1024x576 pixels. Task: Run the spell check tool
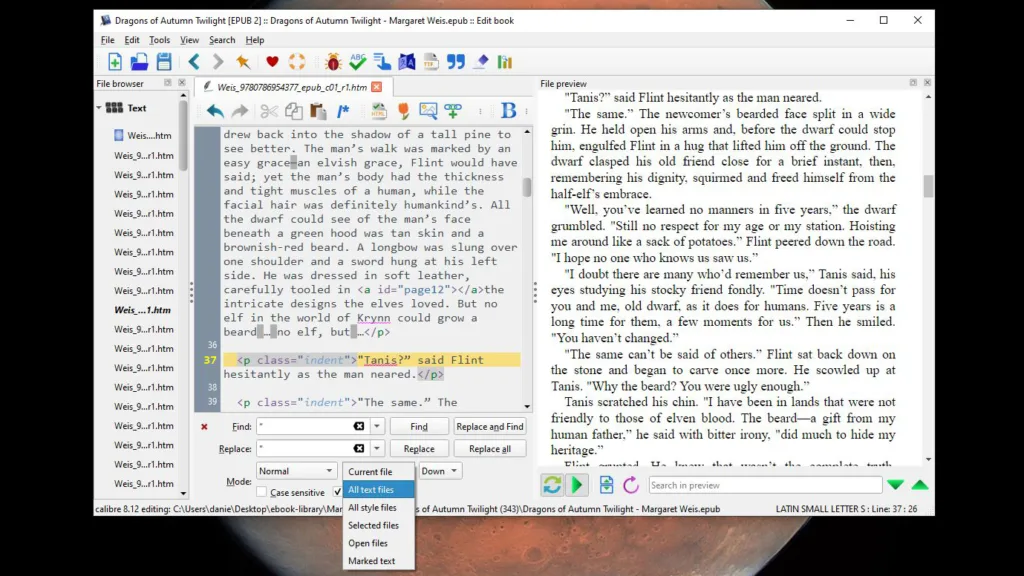click(x=356, y=61)
